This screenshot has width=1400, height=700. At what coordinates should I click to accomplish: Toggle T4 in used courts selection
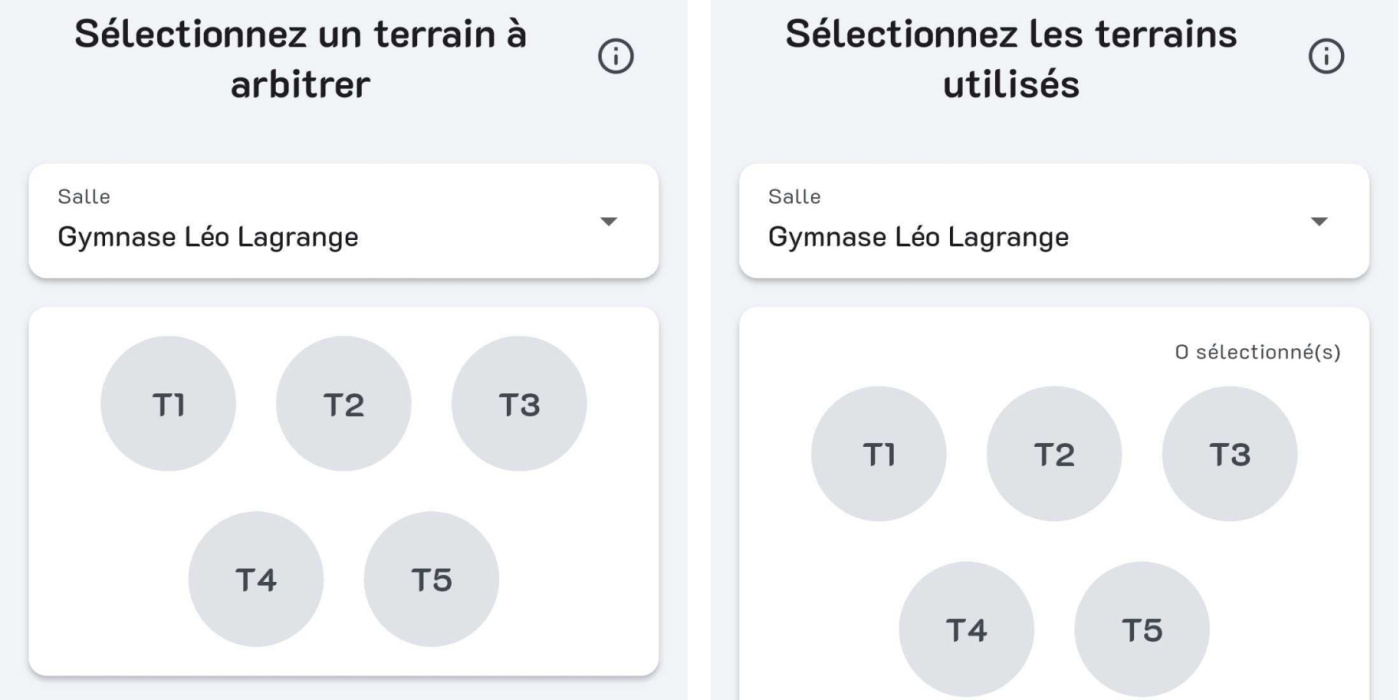(x=966, y=629)
